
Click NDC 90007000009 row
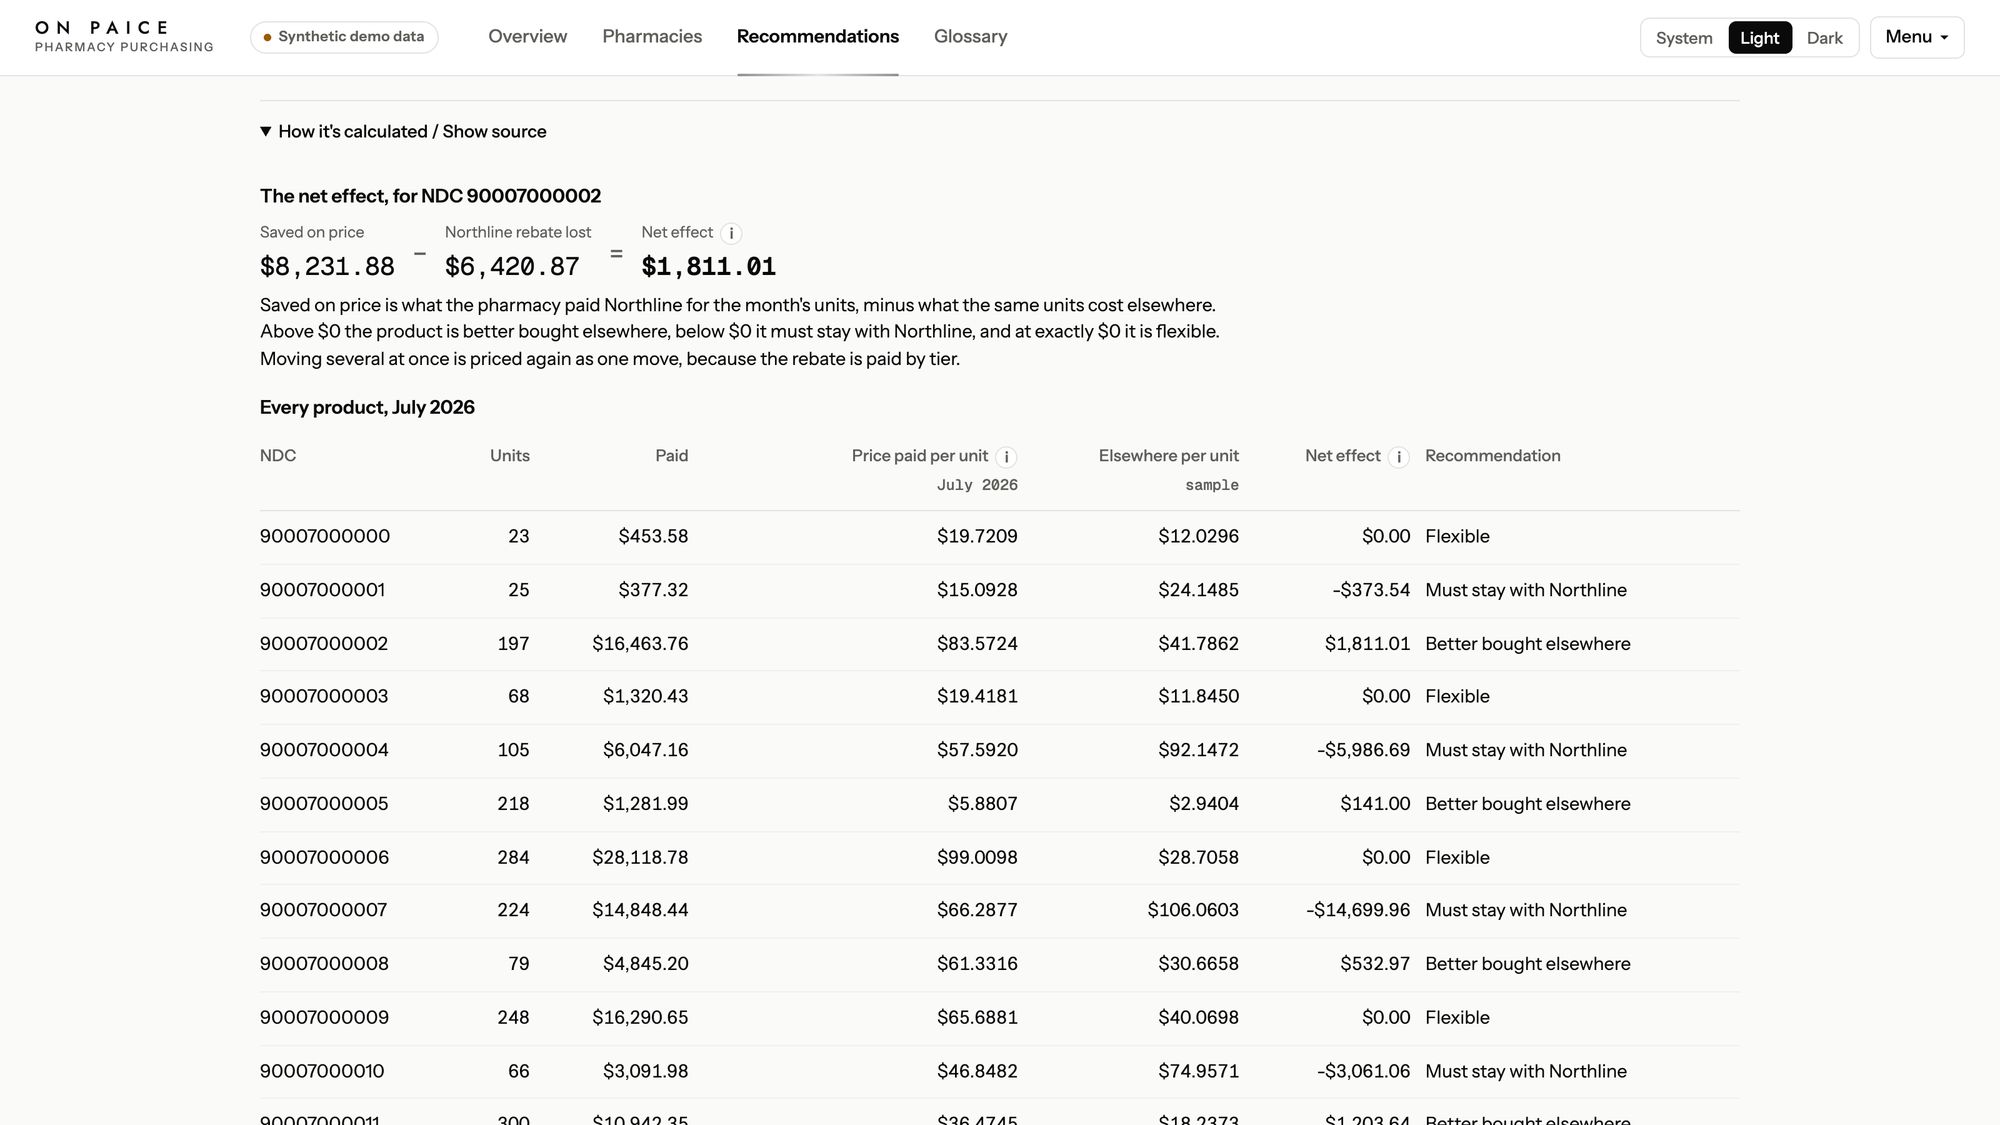point(1000,1018)
